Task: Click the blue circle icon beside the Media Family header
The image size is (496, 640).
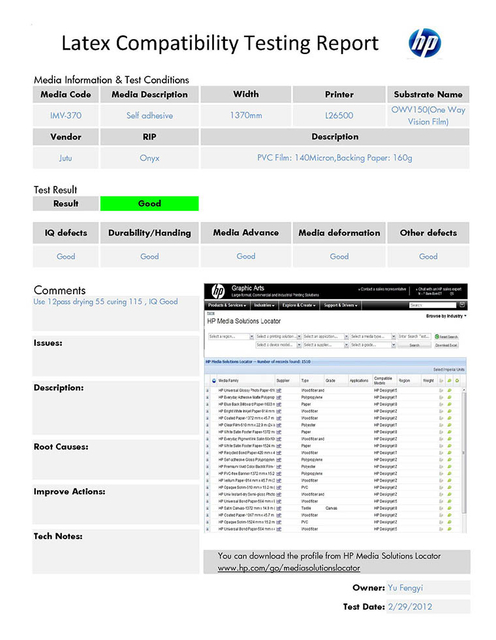Action: click(x=214, y=380)
